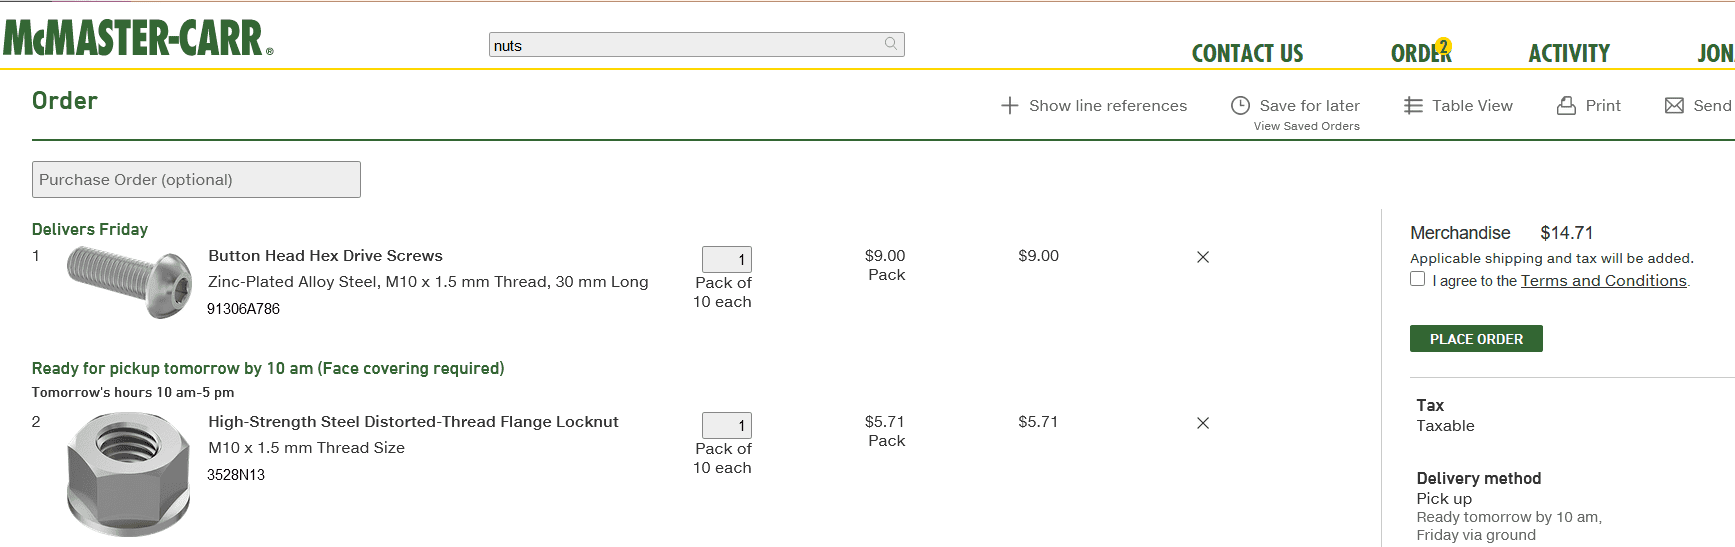Viewport: 1735px width, 547px height.
Task: Open High-Strength Steel Distorted-Thread Flange Locknut link
Action: click(413, 422)
